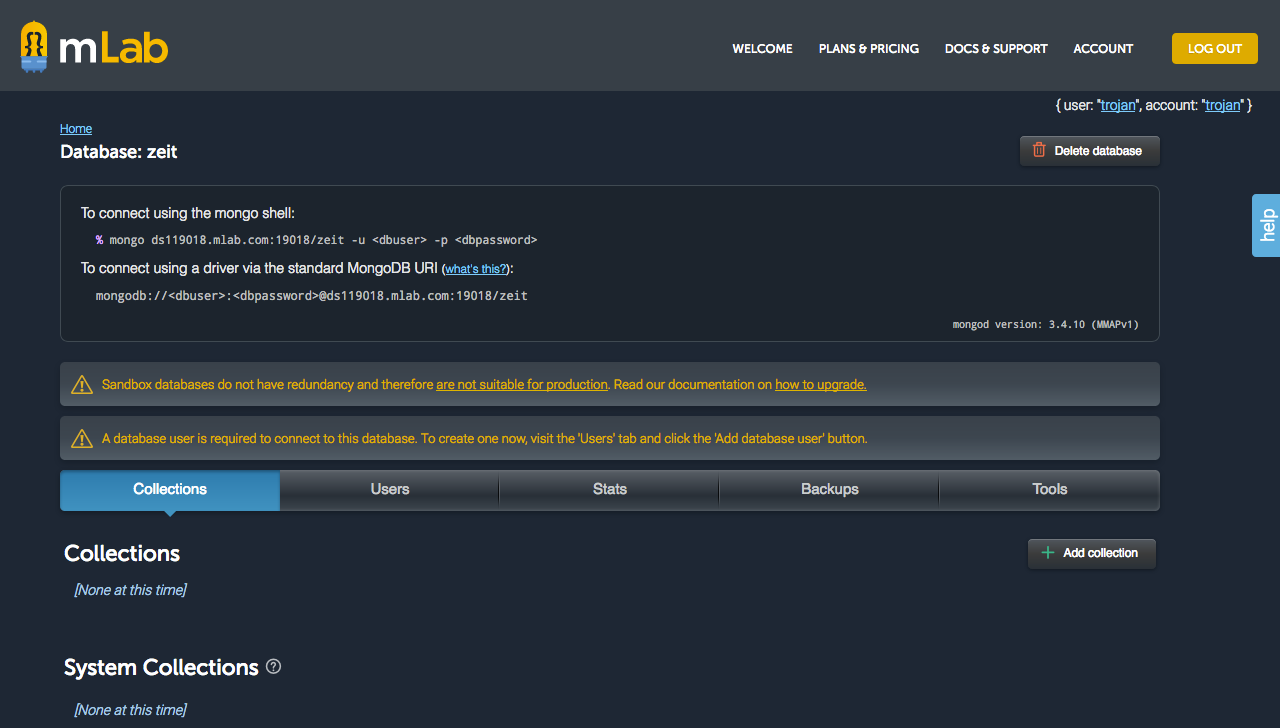Screen dimensions: 1280x728
Task: Open the System Collections help question icon
Action: click(273, 666)
